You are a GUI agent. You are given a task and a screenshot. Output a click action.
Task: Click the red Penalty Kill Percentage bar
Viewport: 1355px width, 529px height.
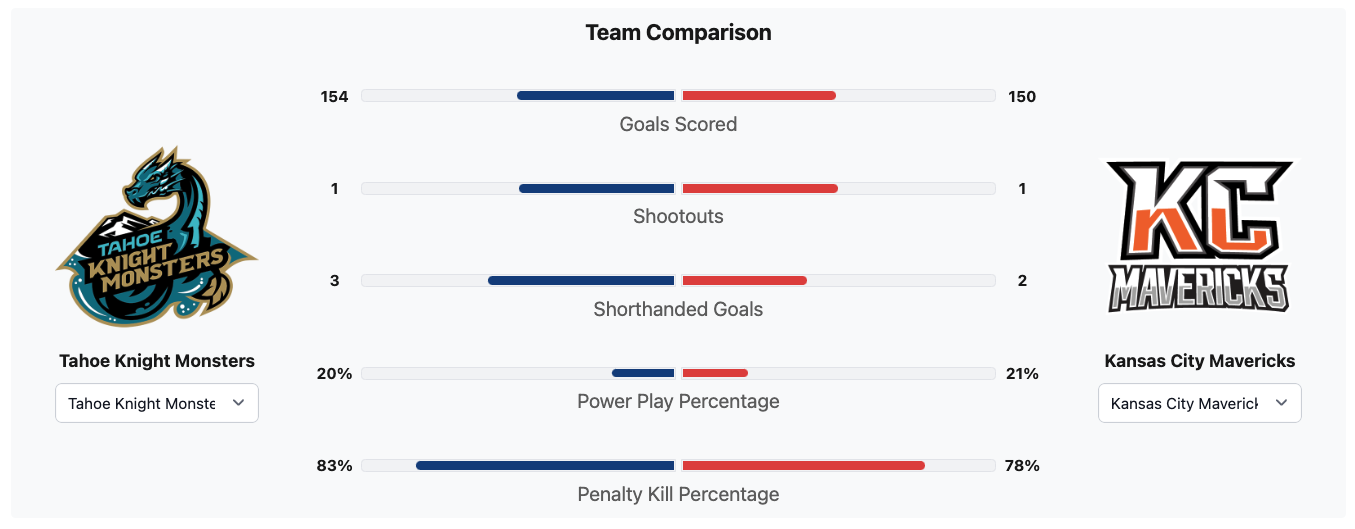pos(803,465)
